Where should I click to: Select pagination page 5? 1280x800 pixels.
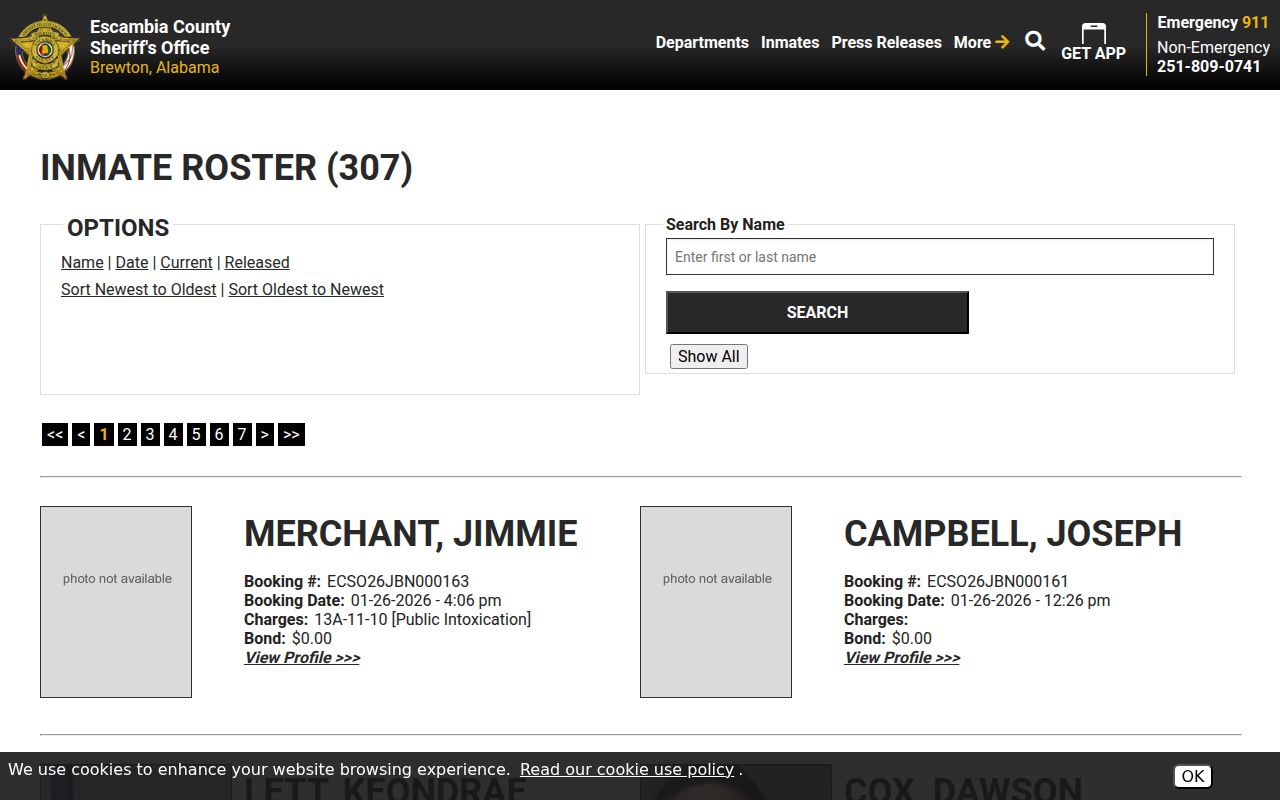point(196,434)
